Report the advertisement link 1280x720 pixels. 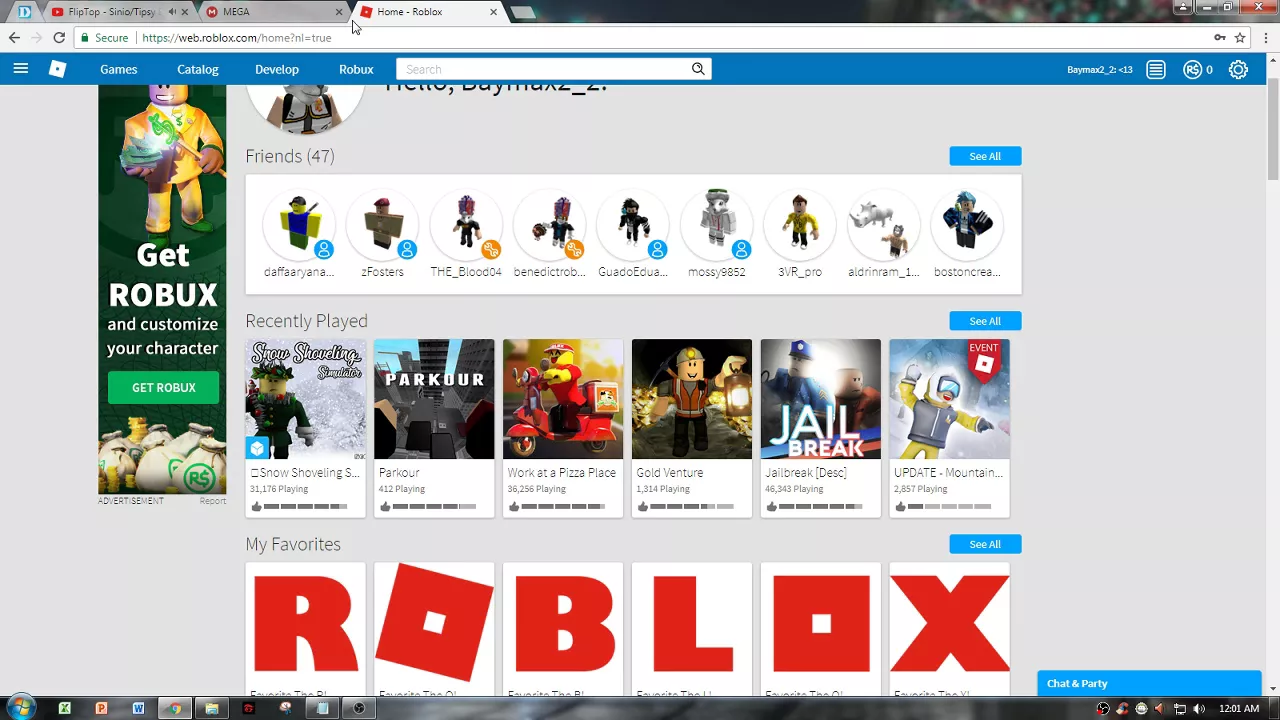[x=213, y=501]
